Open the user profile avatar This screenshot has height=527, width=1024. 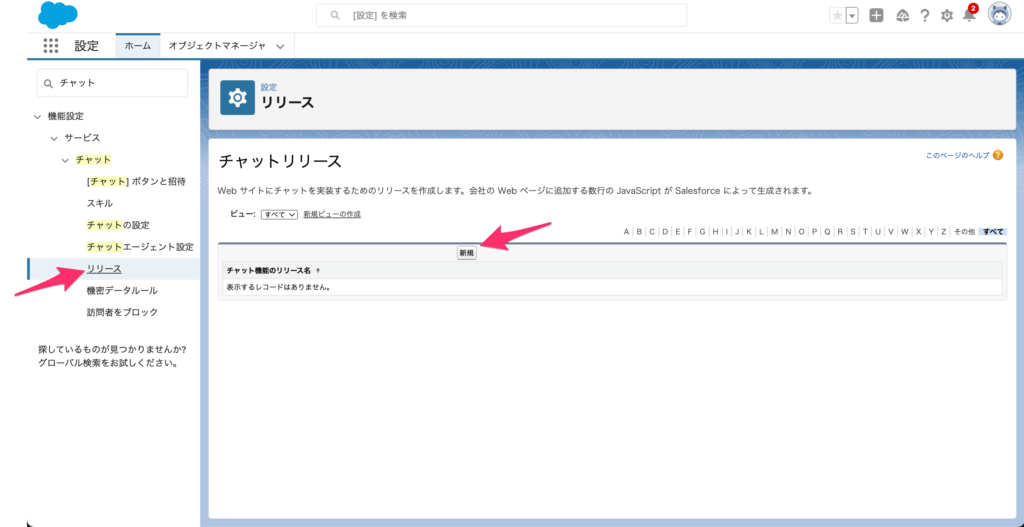tap(999, 14)
